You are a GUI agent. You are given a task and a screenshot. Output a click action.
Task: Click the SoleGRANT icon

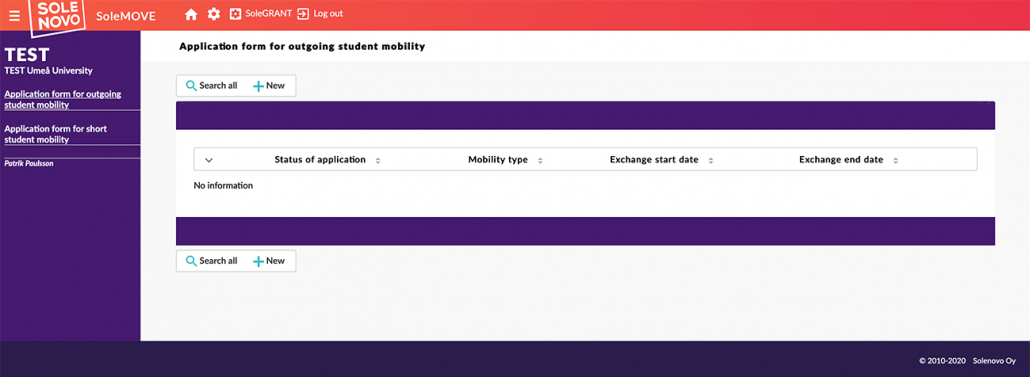tap(235, 14)
